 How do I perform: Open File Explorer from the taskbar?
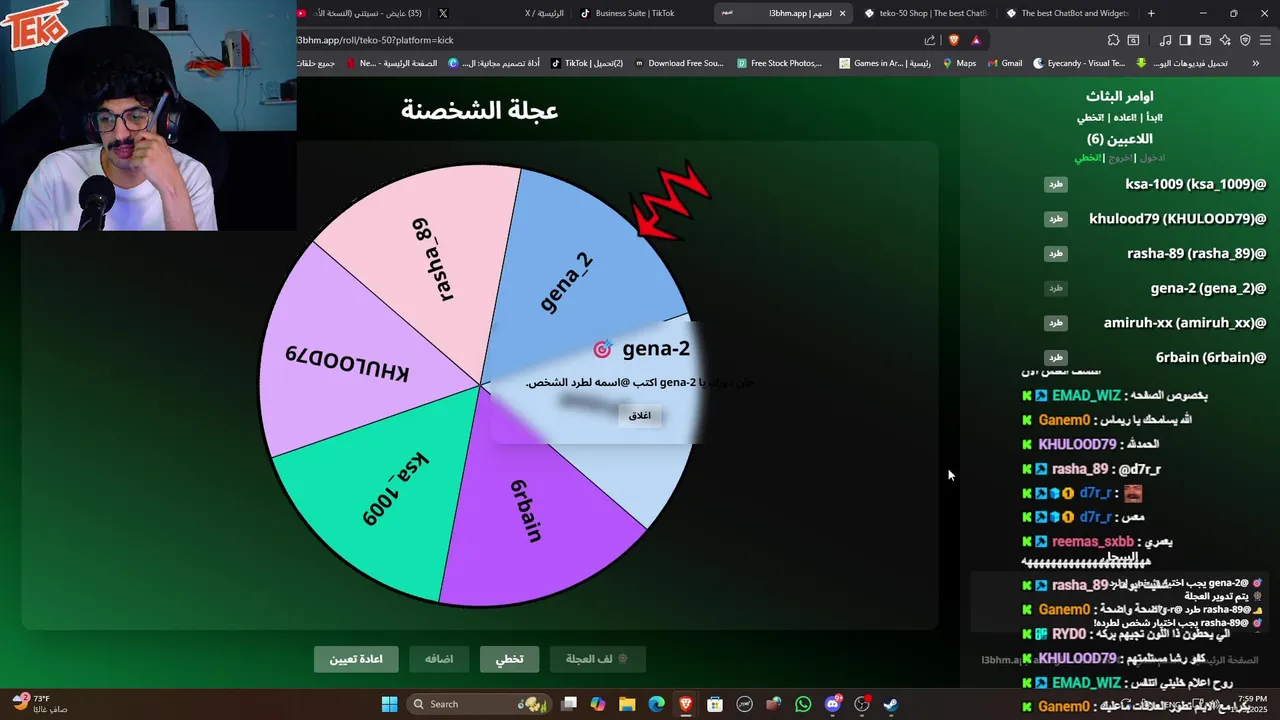627,704
